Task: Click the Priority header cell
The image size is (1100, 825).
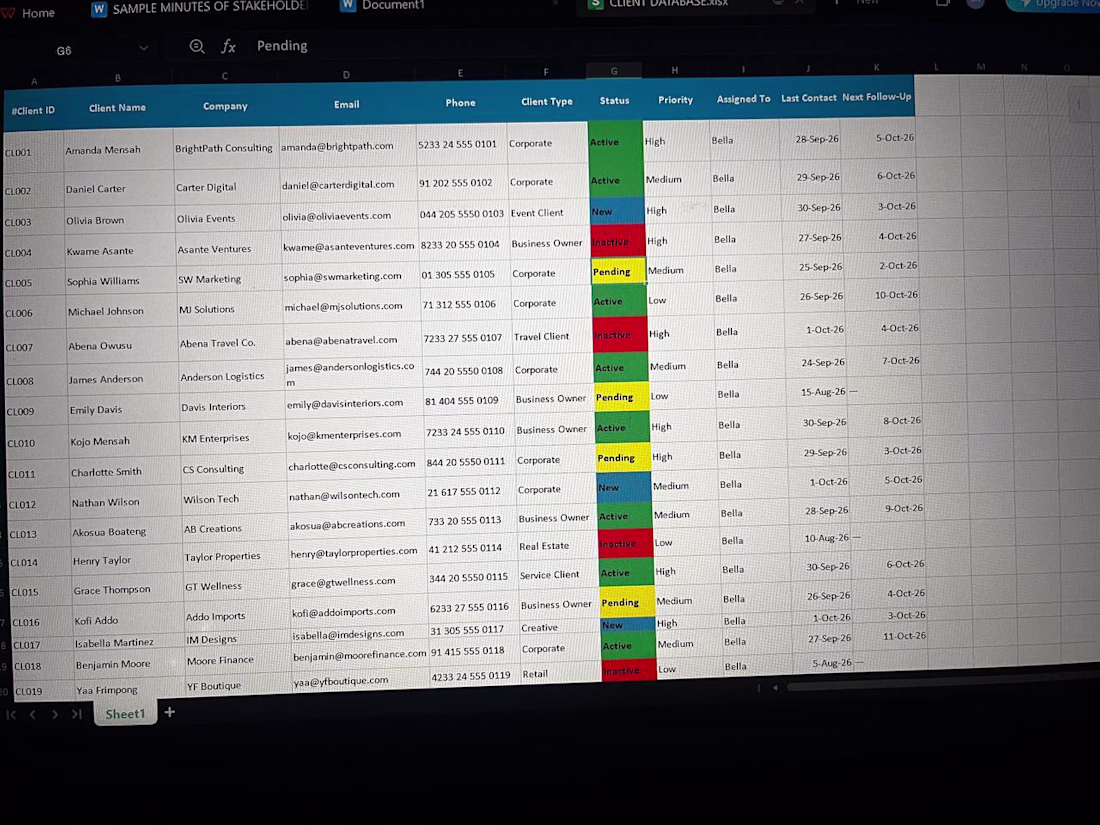Action: pyautogui.click(x=676, y=100)
